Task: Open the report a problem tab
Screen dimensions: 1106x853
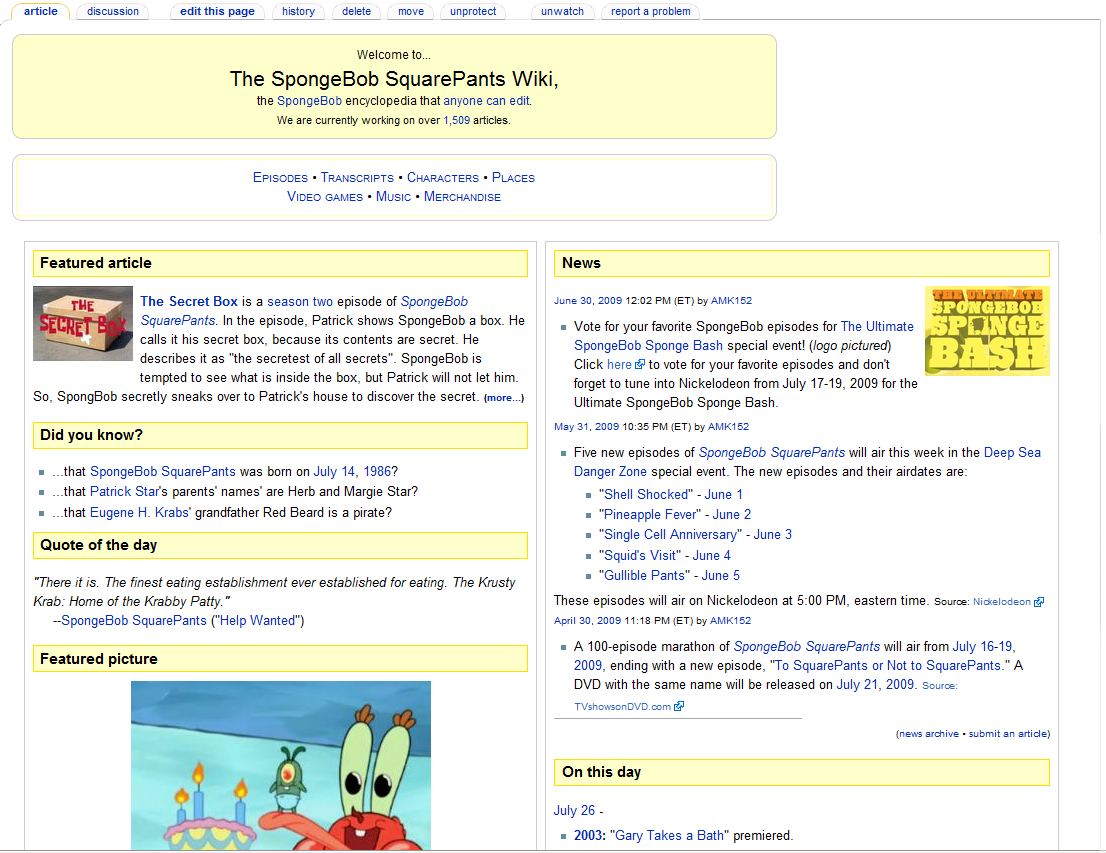Action: point(650,11)
